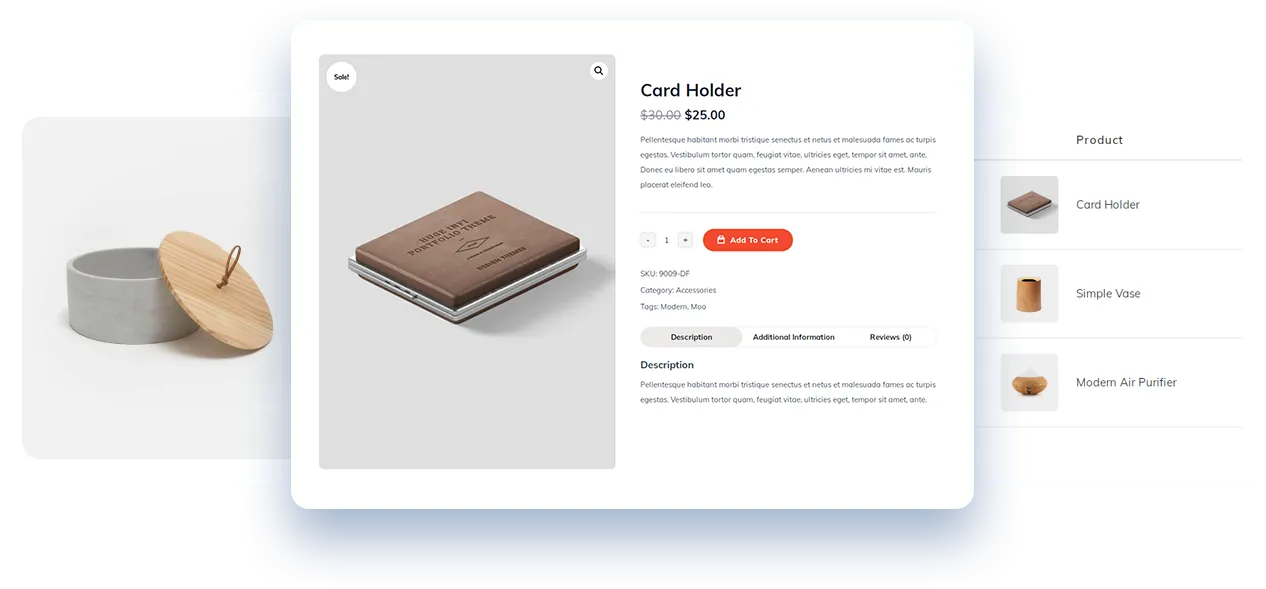This screenshot has height=589, width=1266.
Task: Open the Reviews (0) tab
Action: pyautogui.click(x=890, y=337)
